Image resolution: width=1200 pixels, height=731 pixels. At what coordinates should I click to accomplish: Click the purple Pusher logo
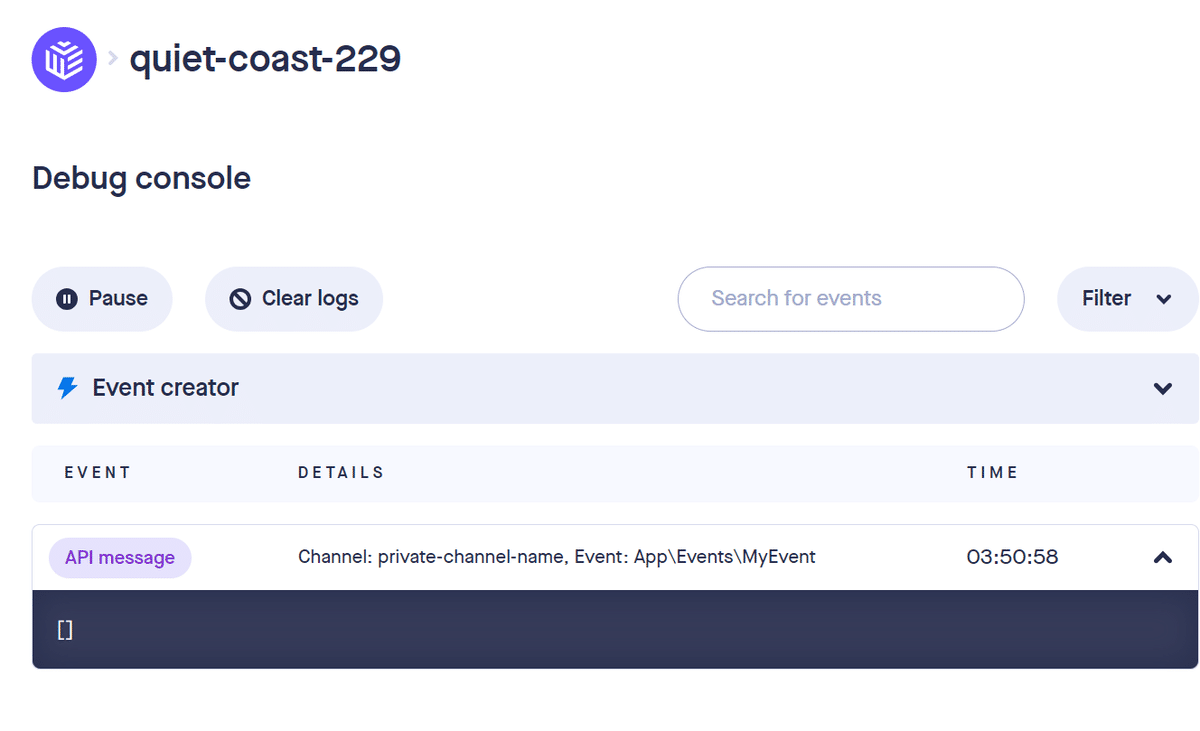pos(64,59)
